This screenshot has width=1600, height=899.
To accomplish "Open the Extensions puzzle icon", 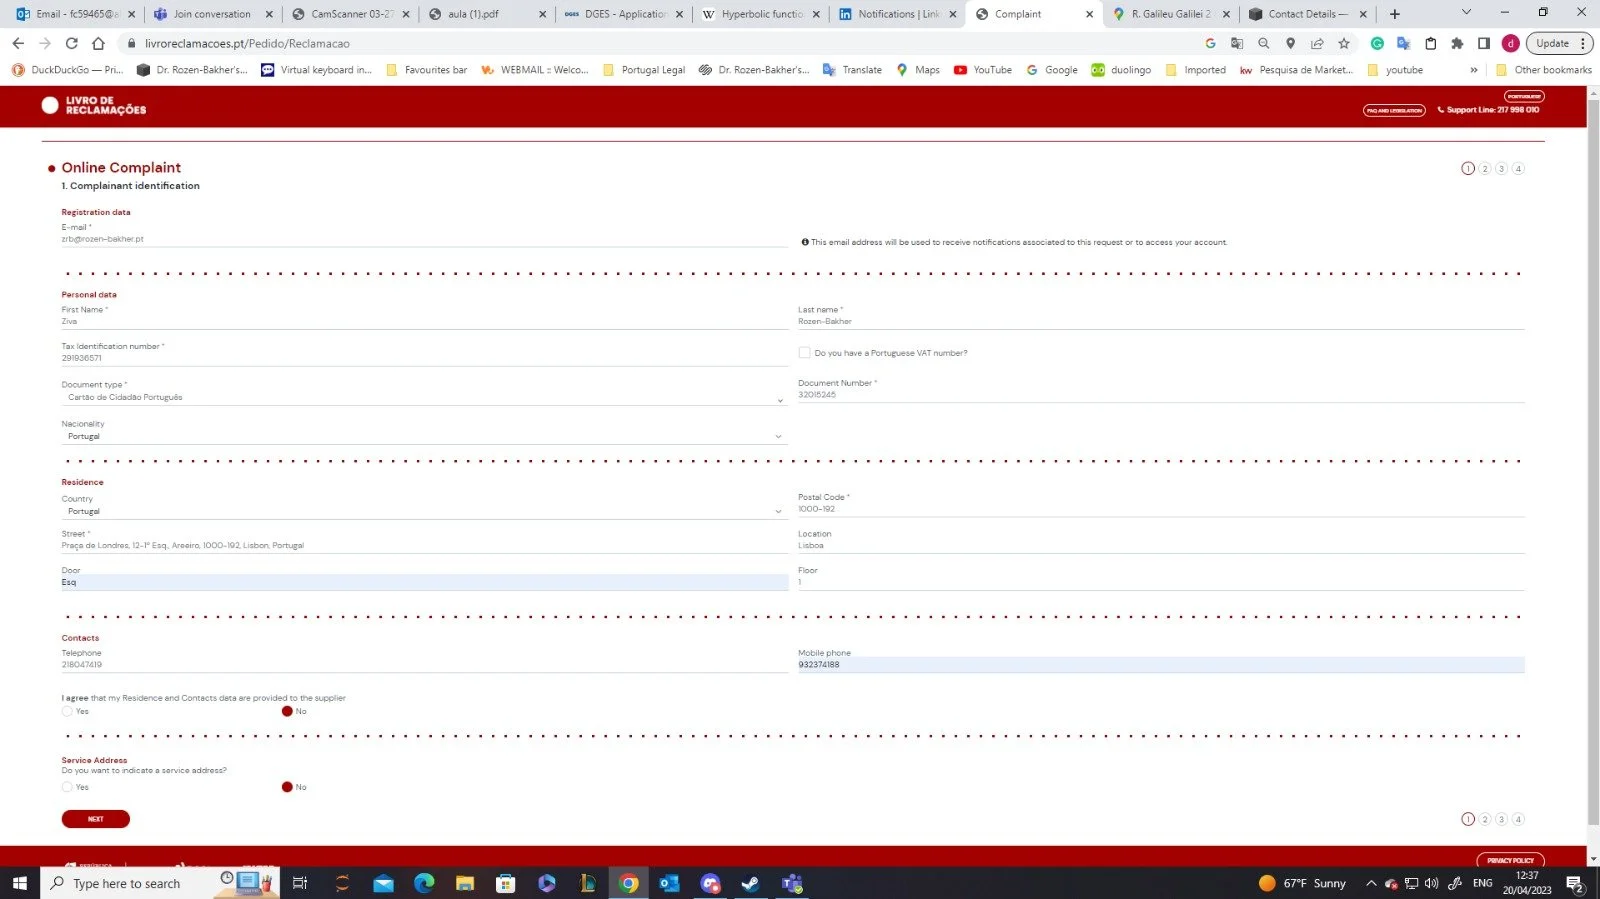I will pos(1457,44).
